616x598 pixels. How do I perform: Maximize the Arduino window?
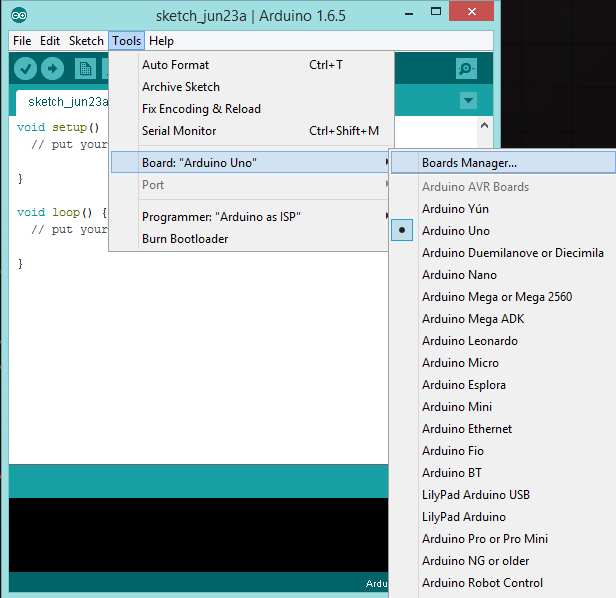tap(436, 12)
